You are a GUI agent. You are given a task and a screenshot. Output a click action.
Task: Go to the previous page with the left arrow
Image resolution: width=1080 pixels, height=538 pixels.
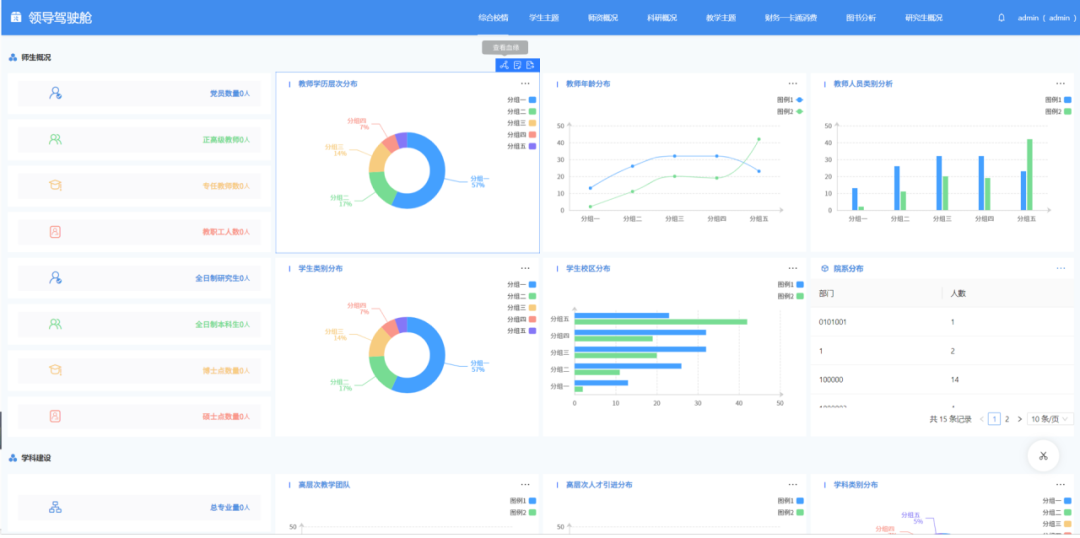click(x=982, y=419)
